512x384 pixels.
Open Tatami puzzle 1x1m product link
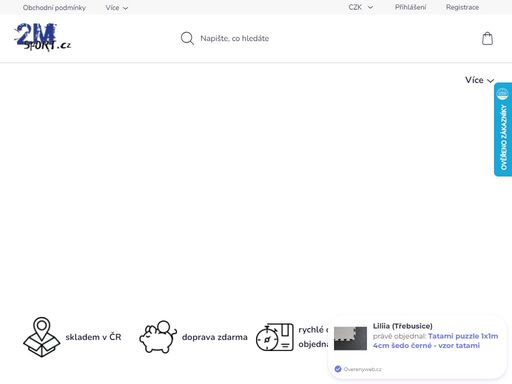tap(436, 341)
